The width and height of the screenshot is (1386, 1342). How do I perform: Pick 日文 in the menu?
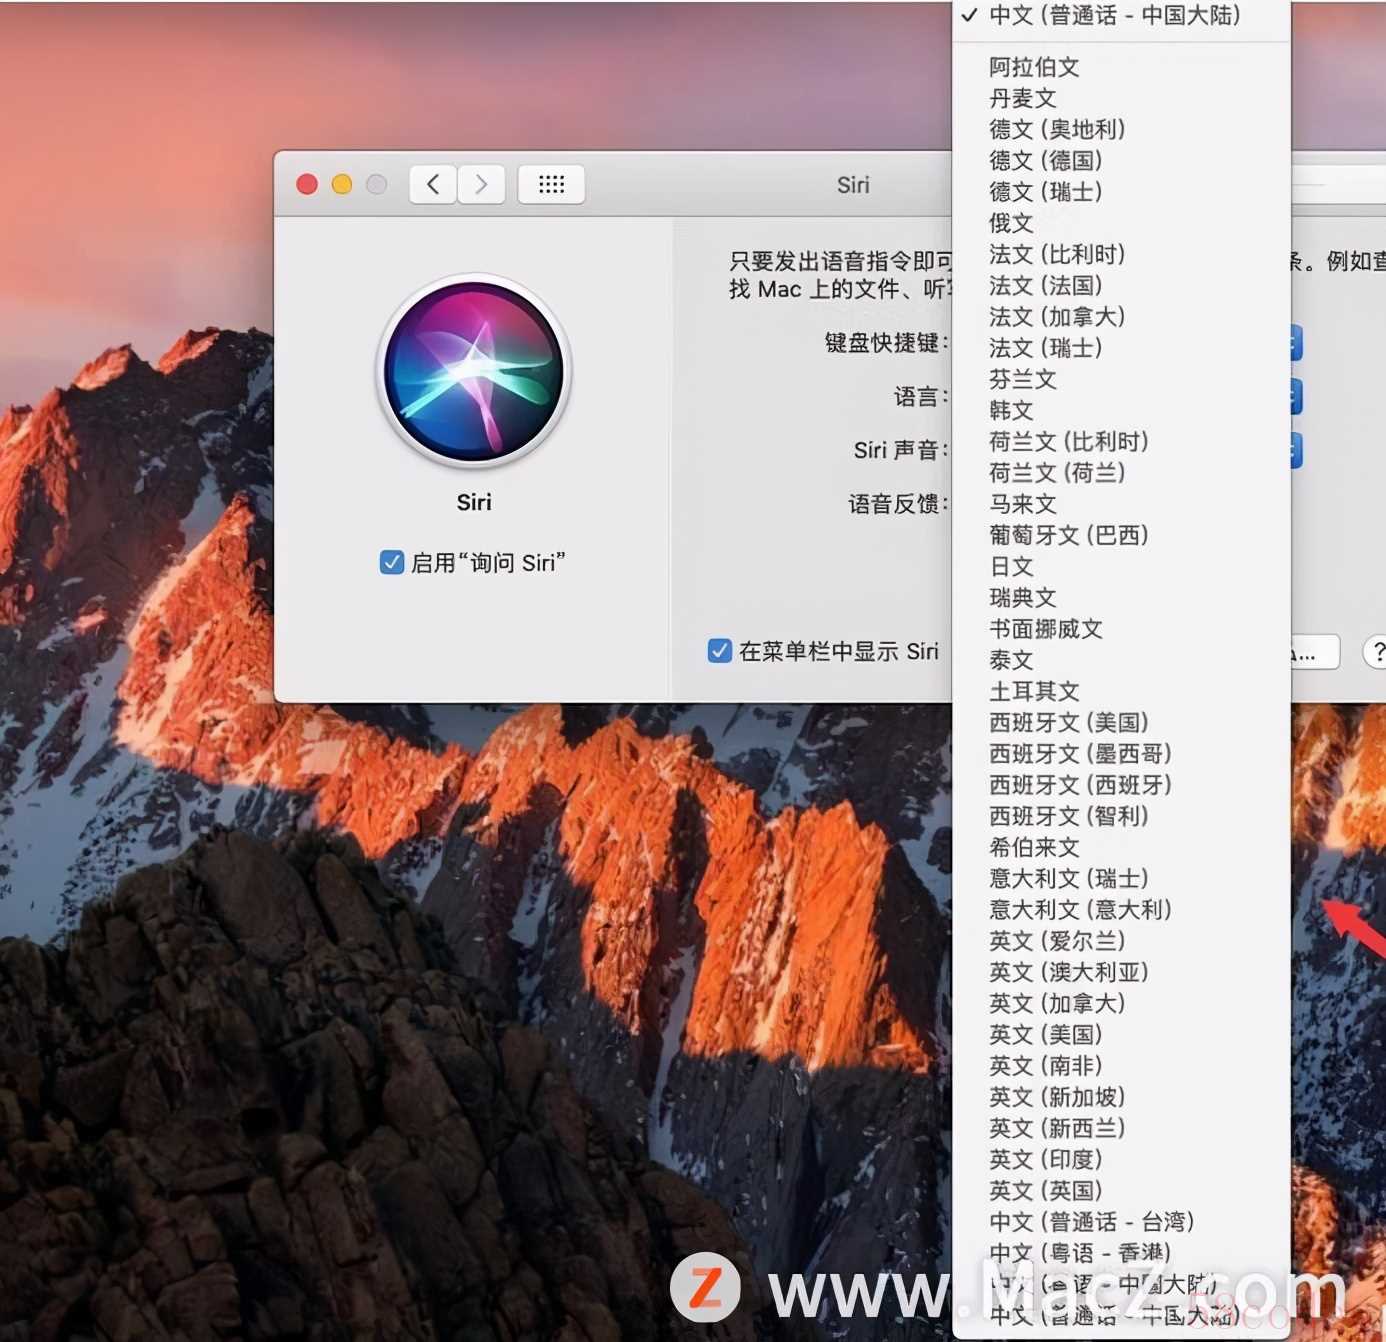click(x=1122, y=566)
